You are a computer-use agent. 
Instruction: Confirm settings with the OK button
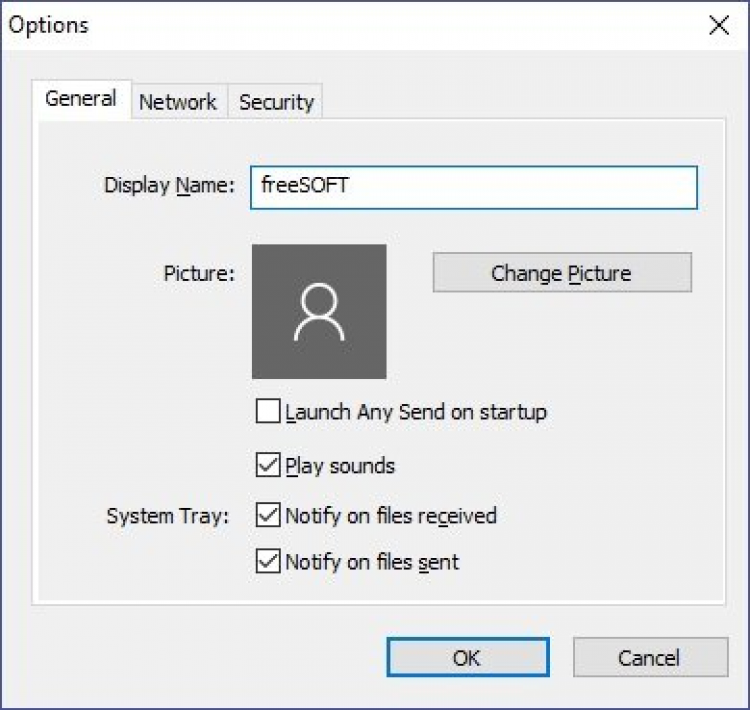coord(467,658)
